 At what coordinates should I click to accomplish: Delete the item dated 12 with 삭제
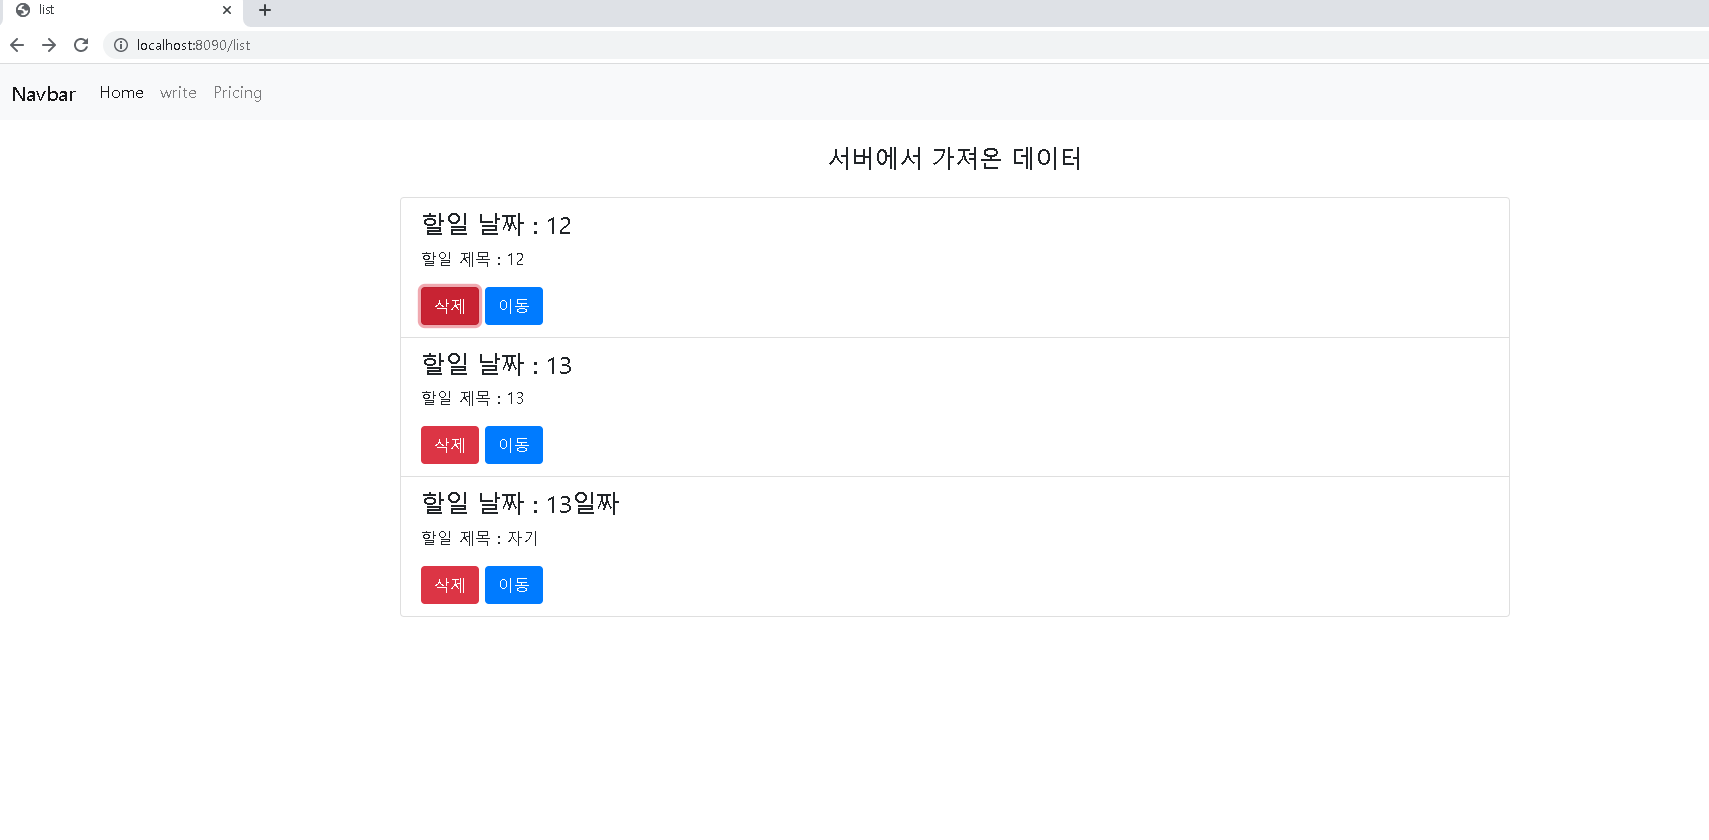pos(450,306)
